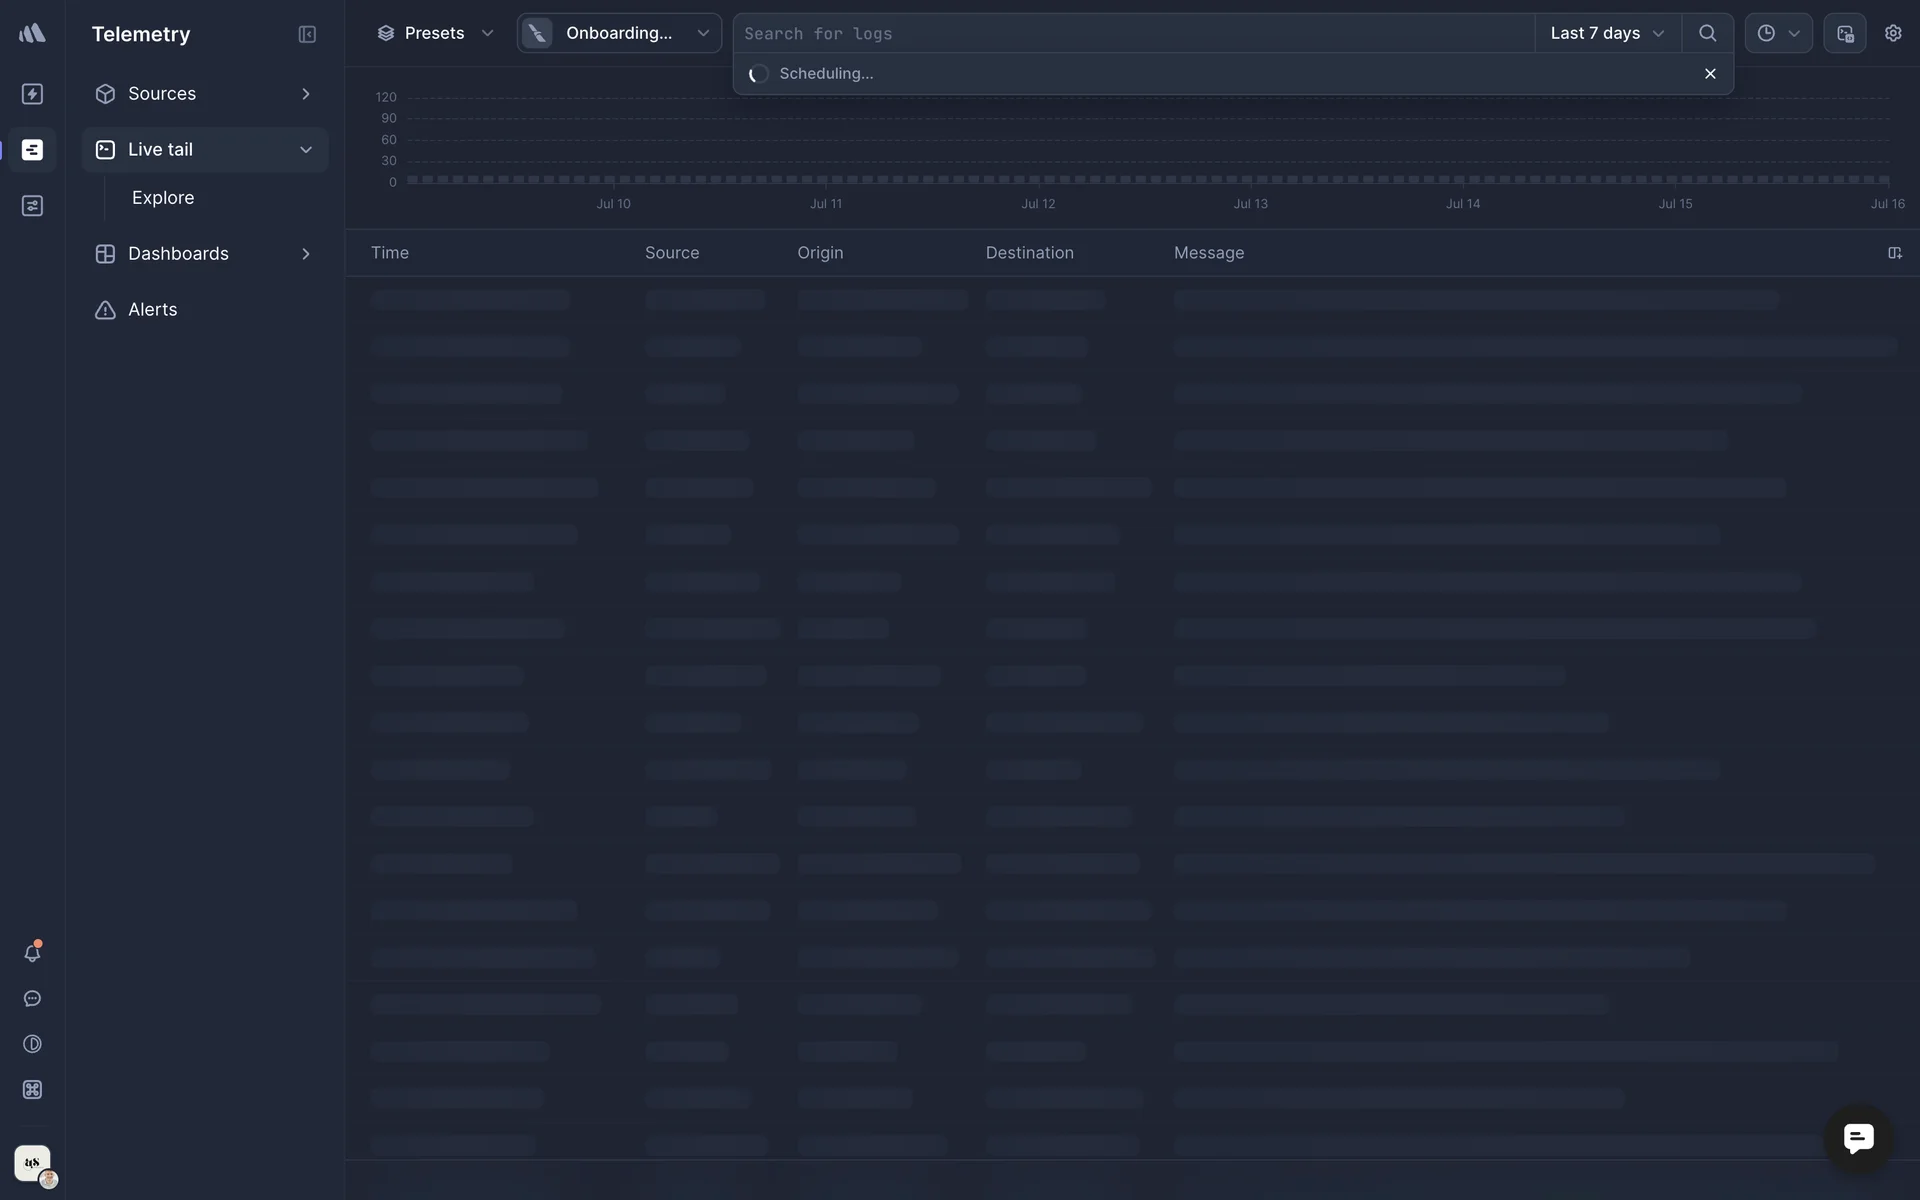Open the Explore sub-item
This screenshot has height=1200, width=1920.
pos(163,198)
